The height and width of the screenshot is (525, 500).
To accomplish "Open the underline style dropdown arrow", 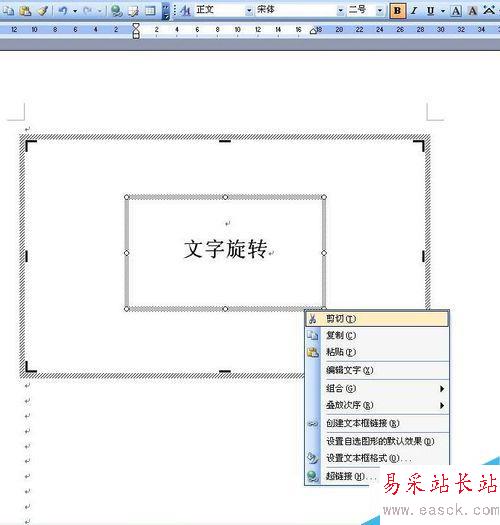I will click(x=443, y=11).
